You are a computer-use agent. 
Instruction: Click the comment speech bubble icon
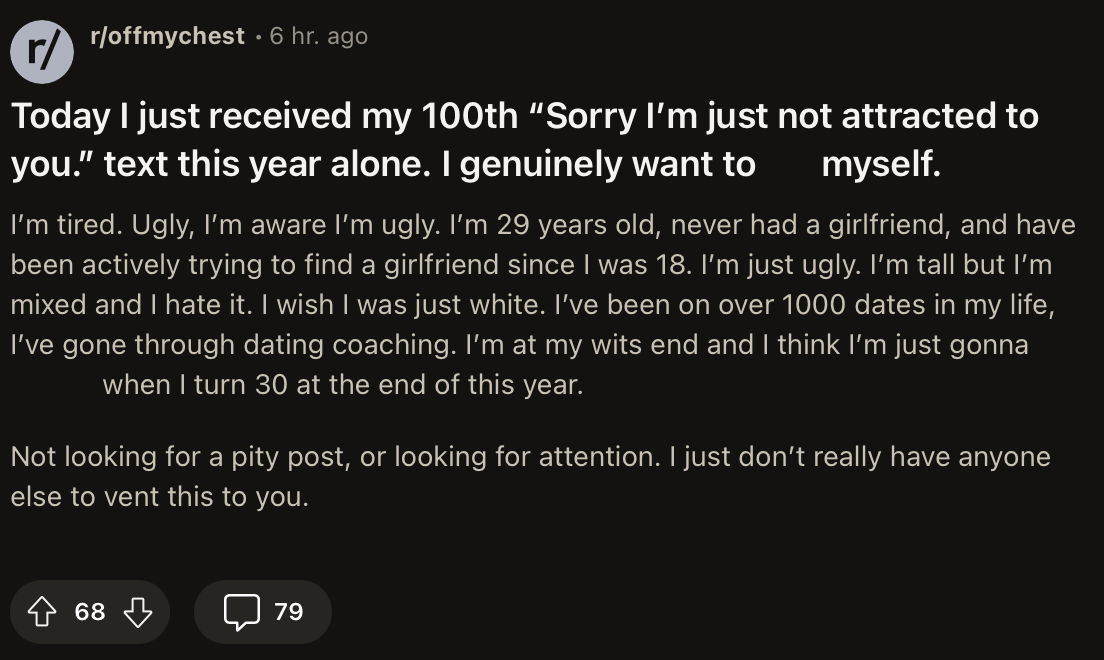(x=242, y=611)
